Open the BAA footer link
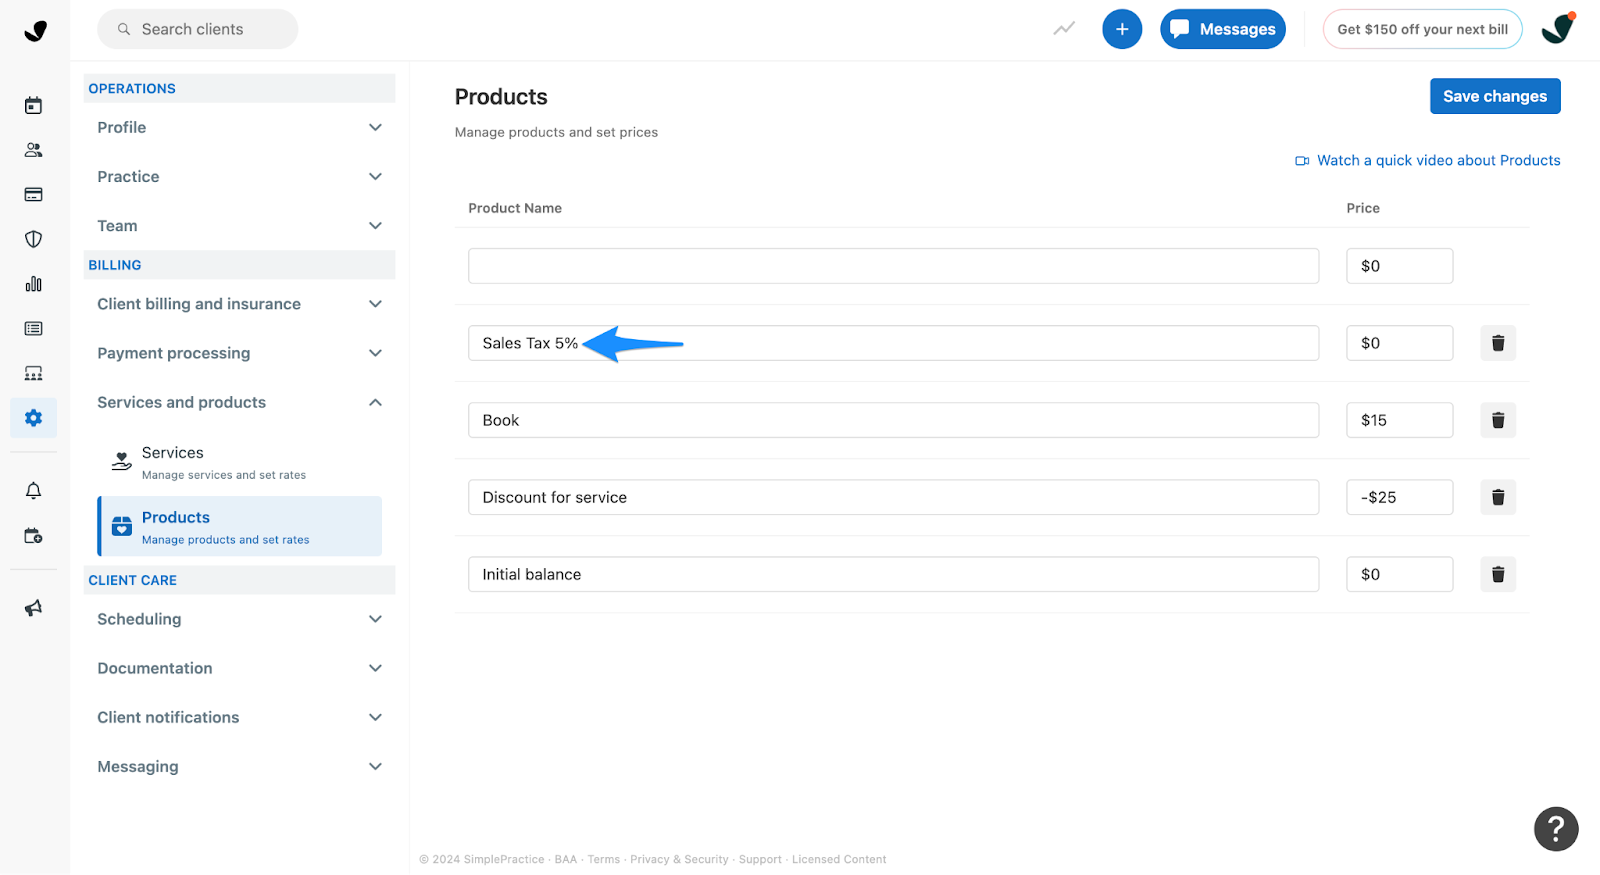Screen dimensions: 1600x875 (x=565, y=859)
